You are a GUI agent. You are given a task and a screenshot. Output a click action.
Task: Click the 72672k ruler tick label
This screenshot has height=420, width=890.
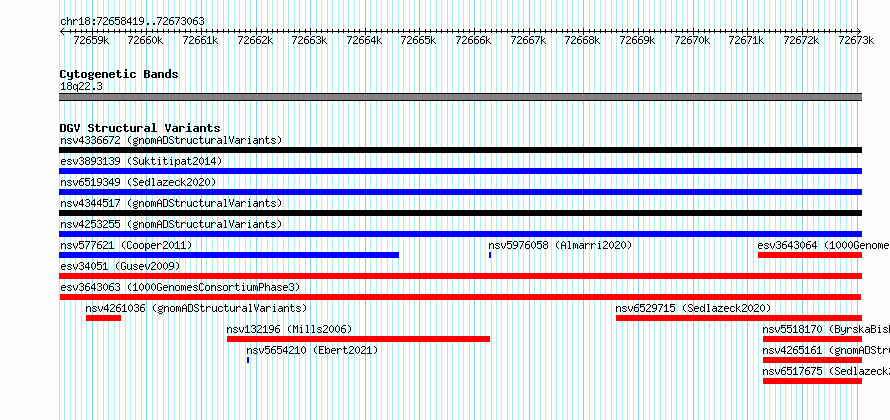(x=801, y=40)
